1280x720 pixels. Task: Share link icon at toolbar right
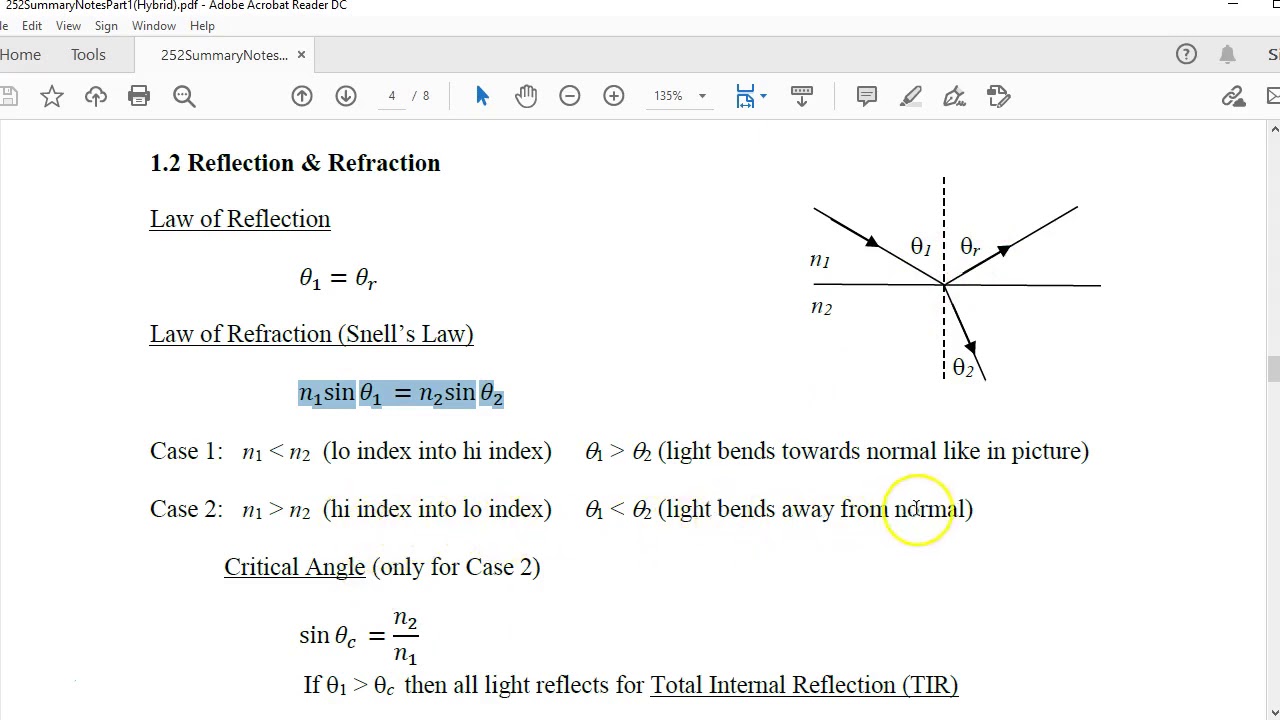coord(1233,96)
